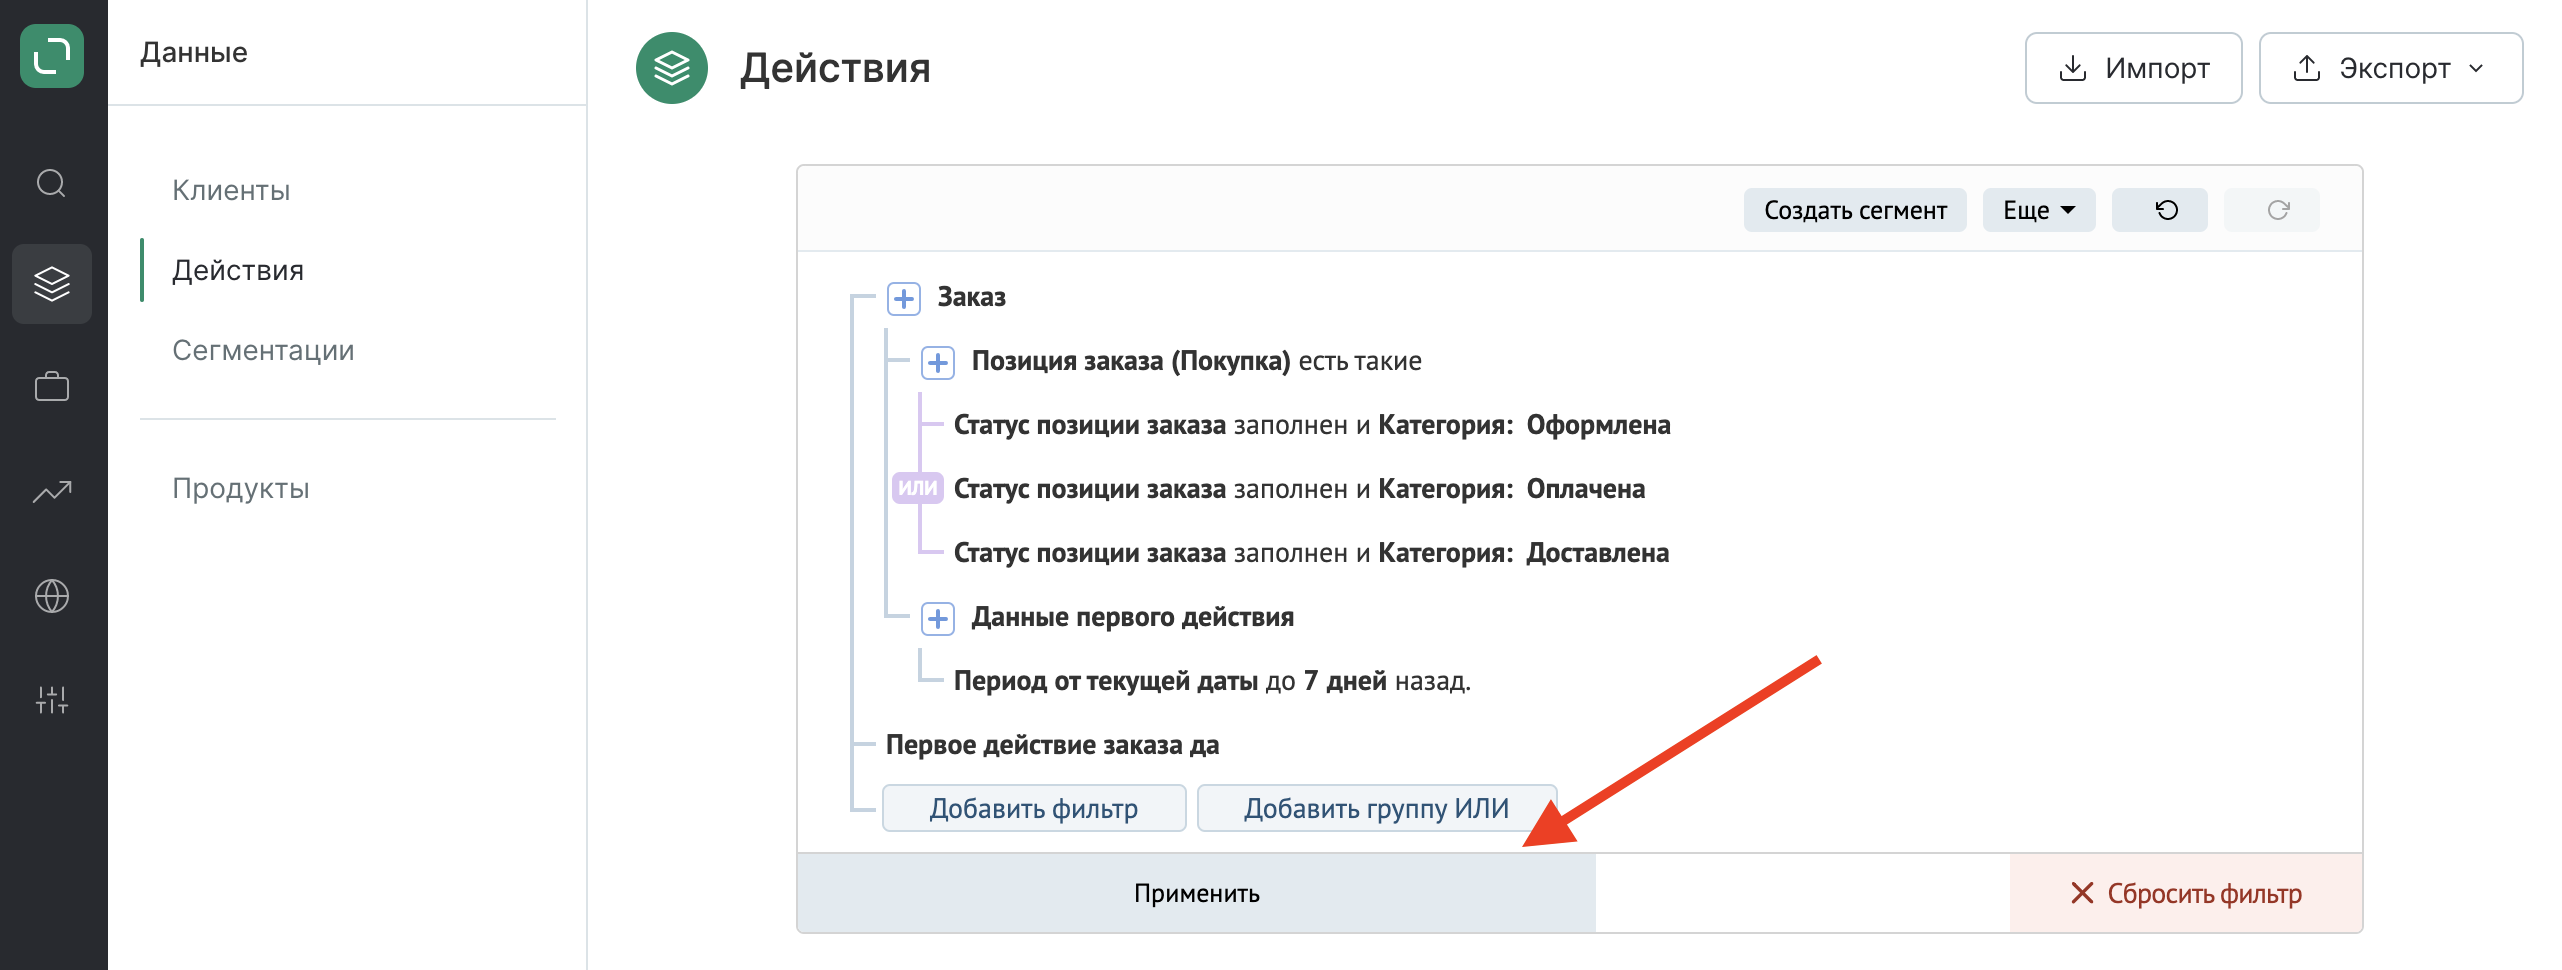Click Создать сегмент button
Image resolution: width=2562 pixels, height=970 pixels.
coord(1855,210)
